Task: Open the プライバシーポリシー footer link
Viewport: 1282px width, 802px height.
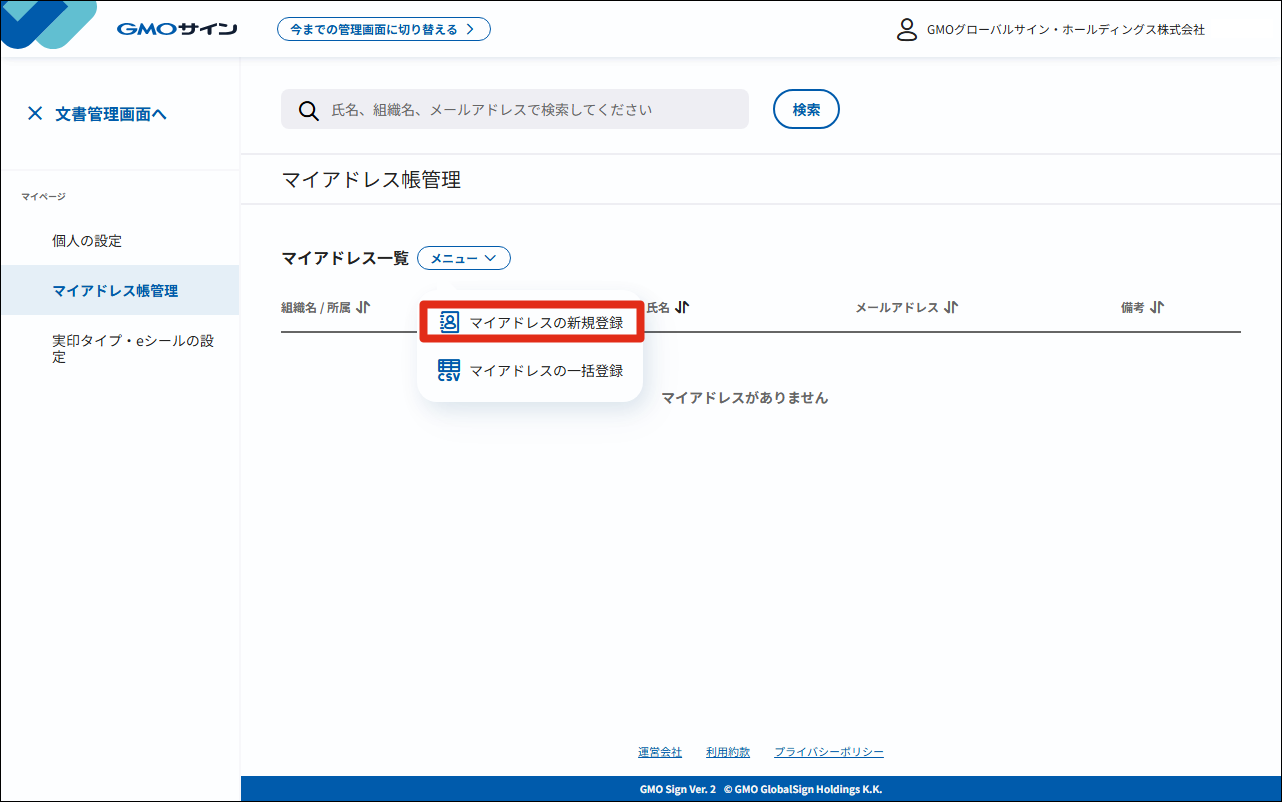Action: (829, 752)
